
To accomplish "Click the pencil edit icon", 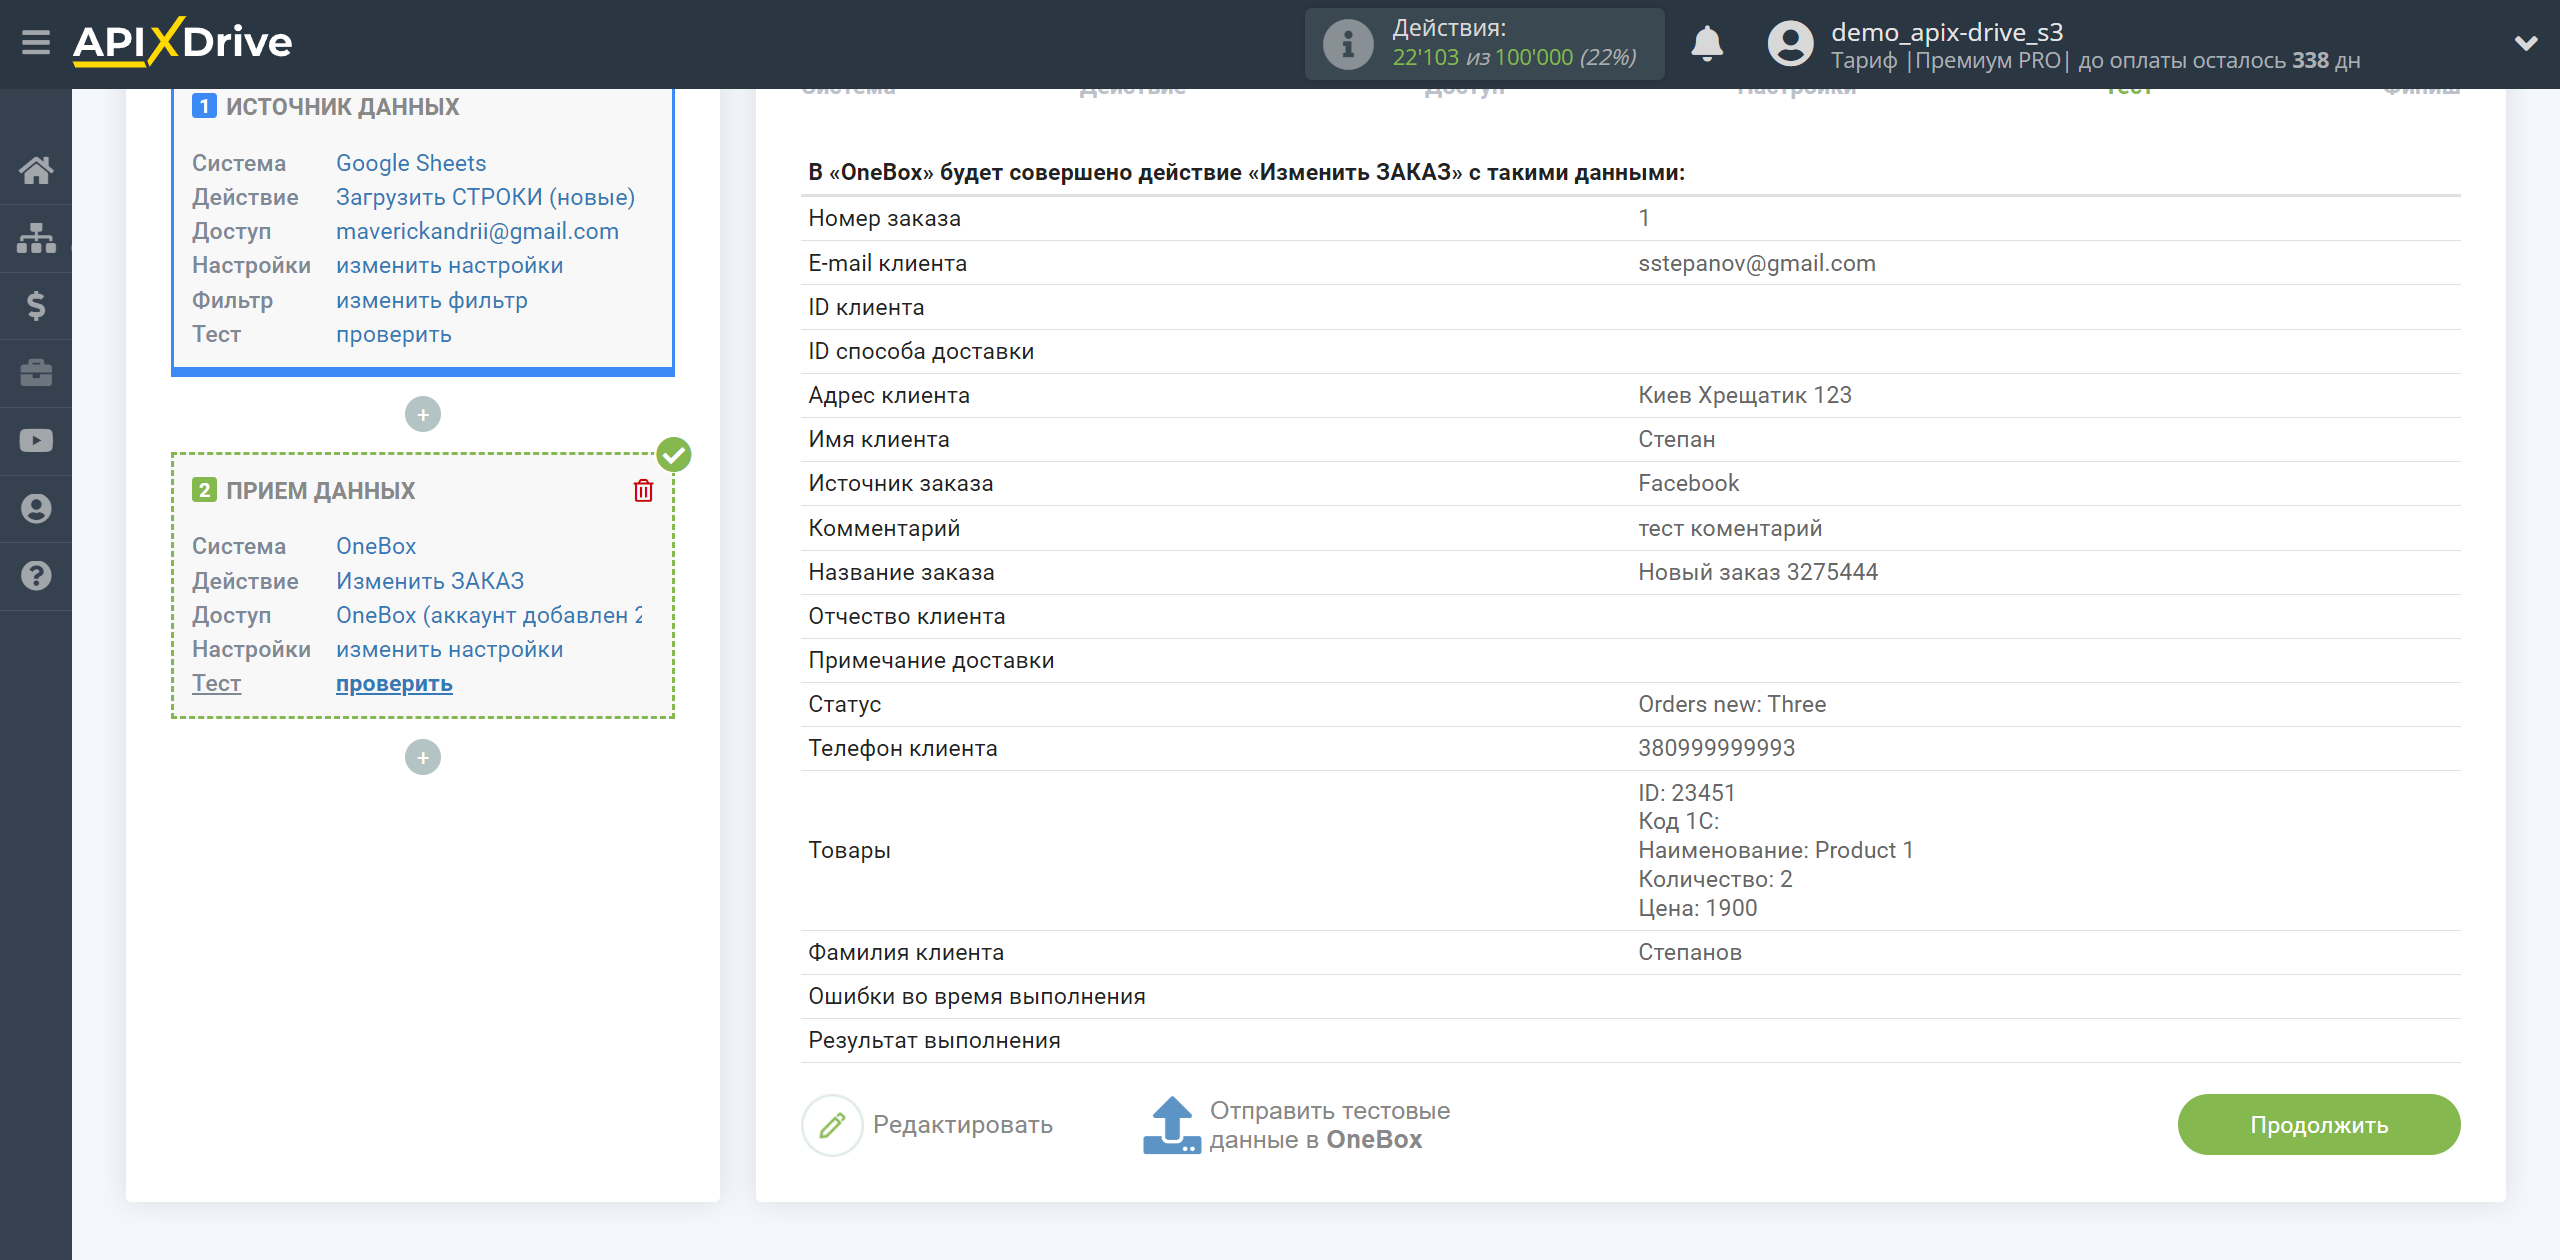I will (832, 1125).
